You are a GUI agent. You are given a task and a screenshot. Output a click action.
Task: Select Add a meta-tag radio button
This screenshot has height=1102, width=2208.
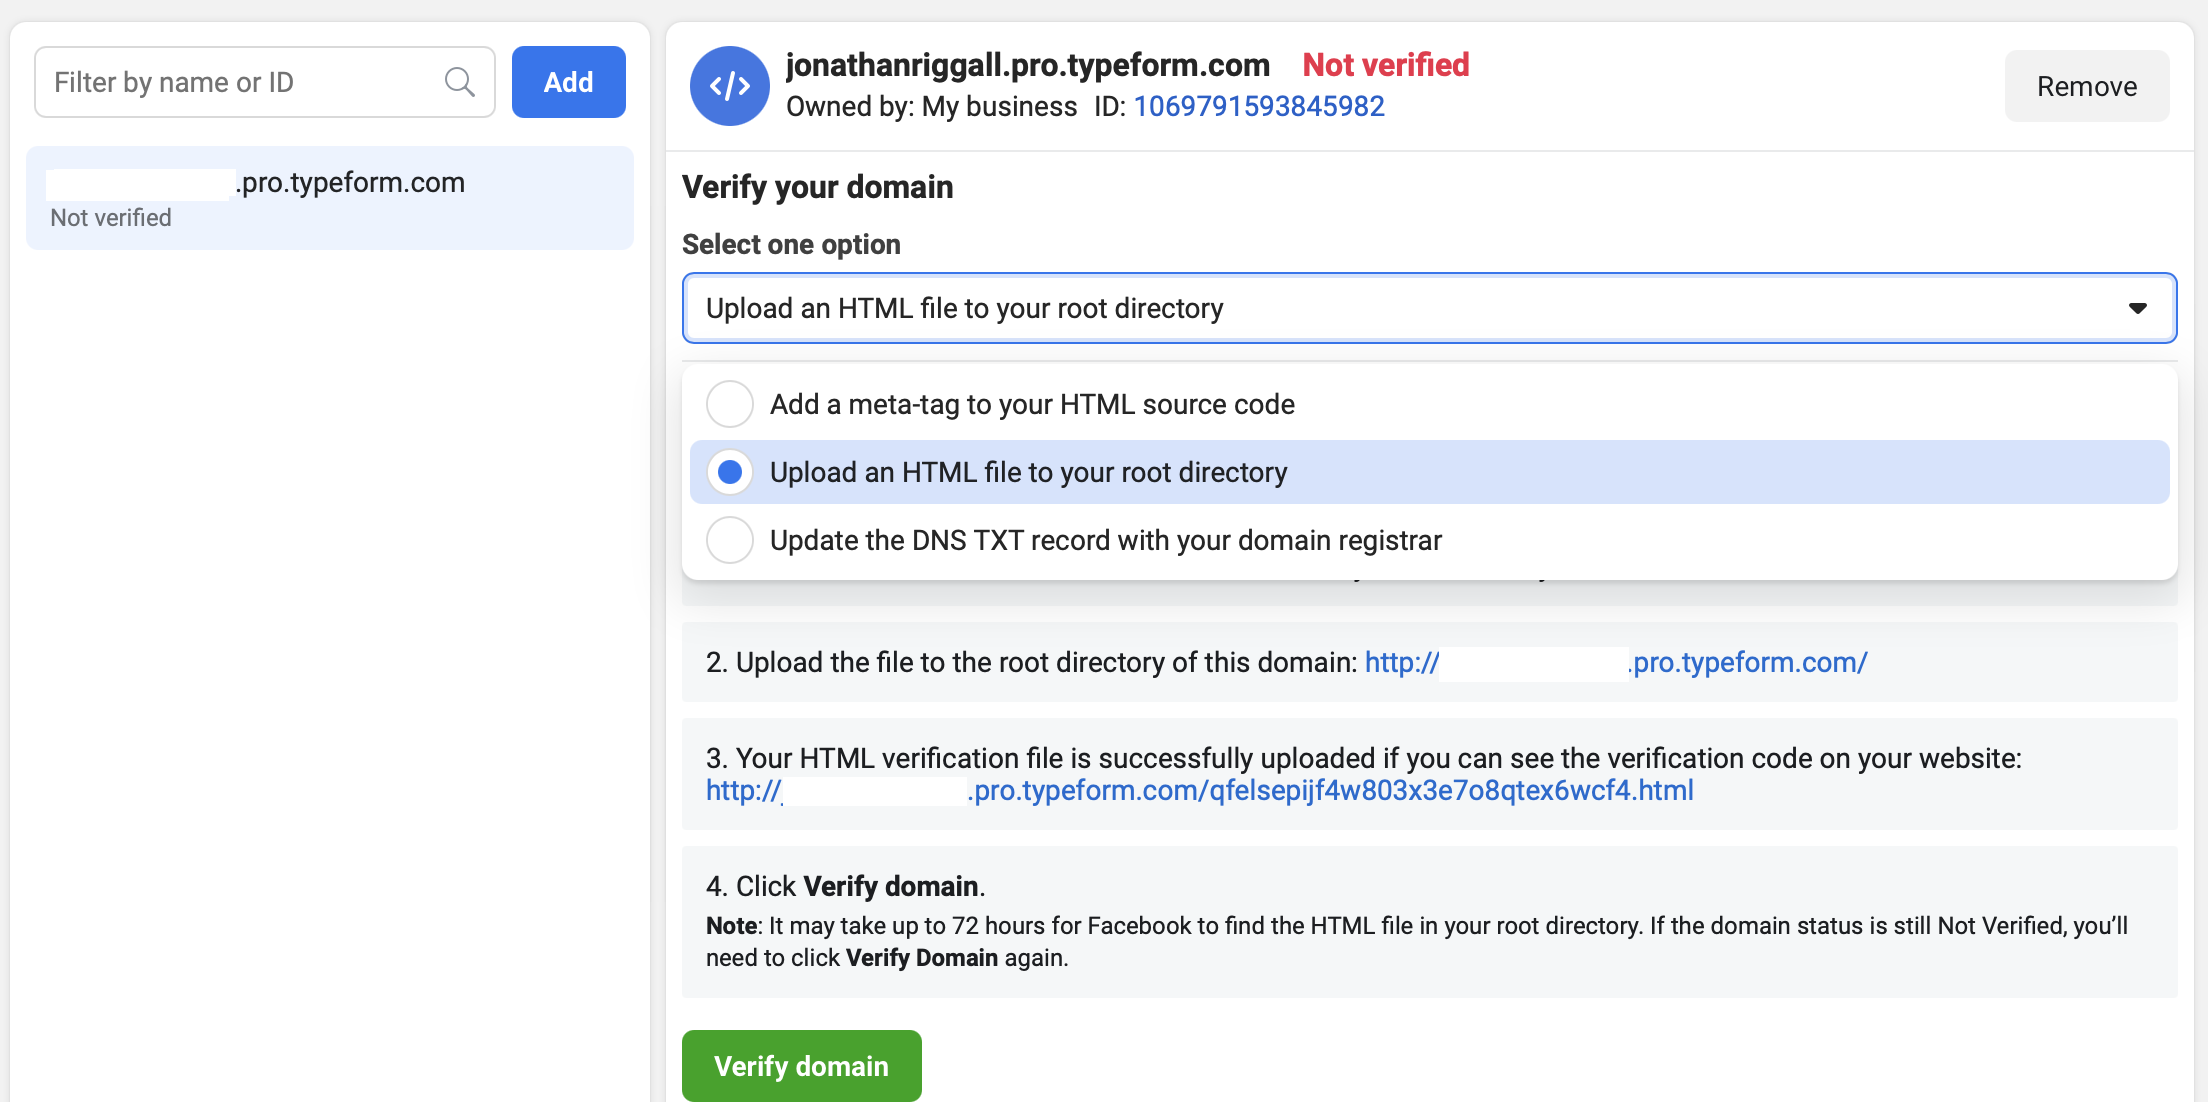(730, 404)
